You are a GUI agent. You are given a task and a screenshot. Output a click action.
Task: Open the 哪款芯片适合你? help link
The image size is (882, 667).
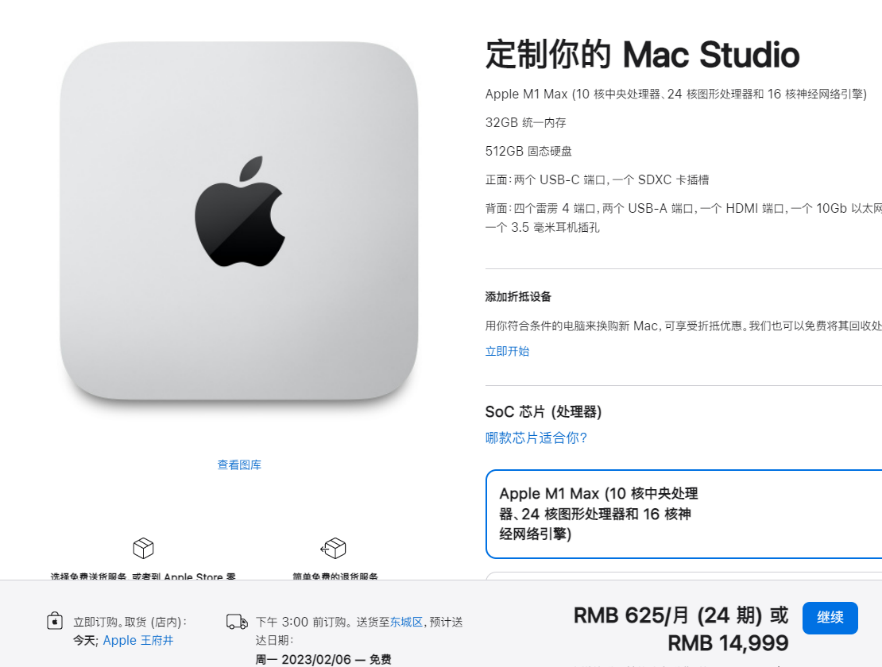(x=536, y=438)
